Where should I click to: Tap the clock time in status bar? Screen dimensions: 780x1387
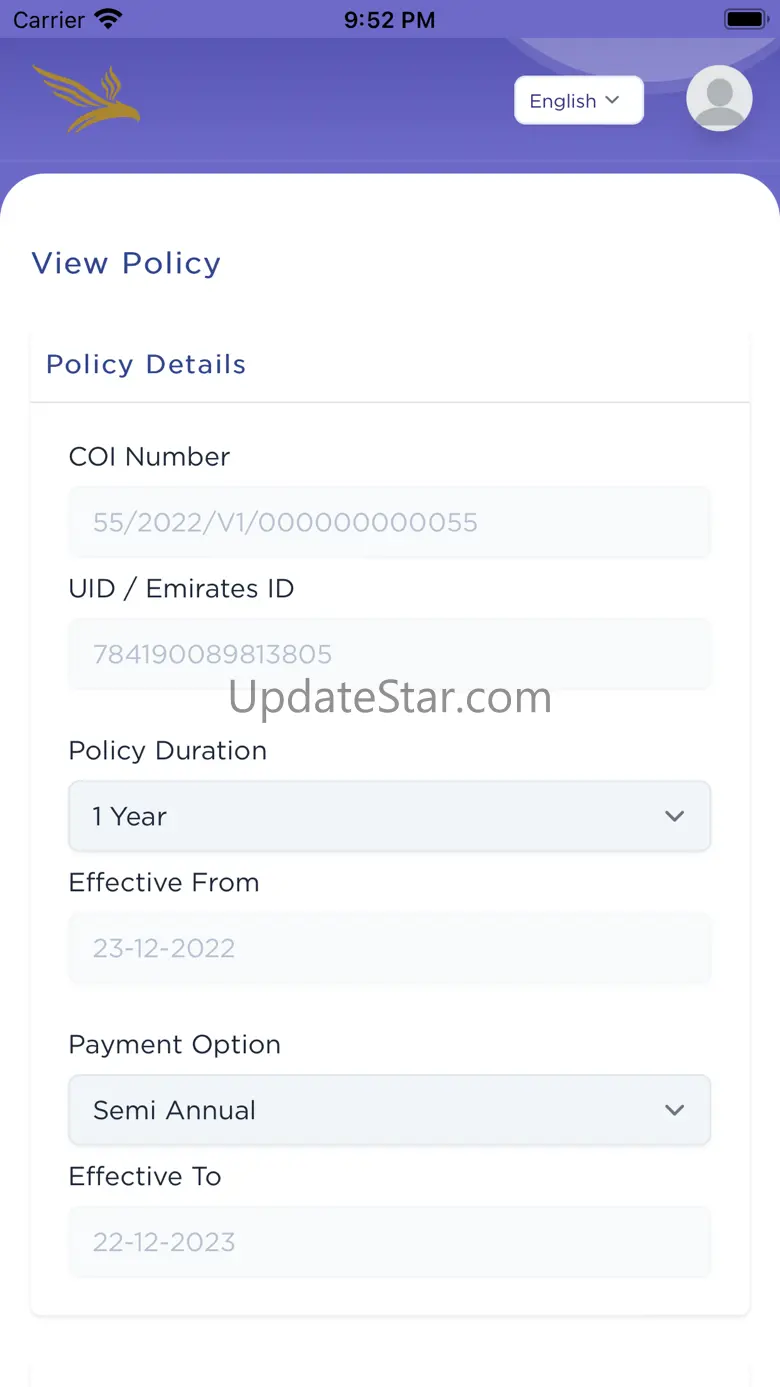(x=389, y=19)
